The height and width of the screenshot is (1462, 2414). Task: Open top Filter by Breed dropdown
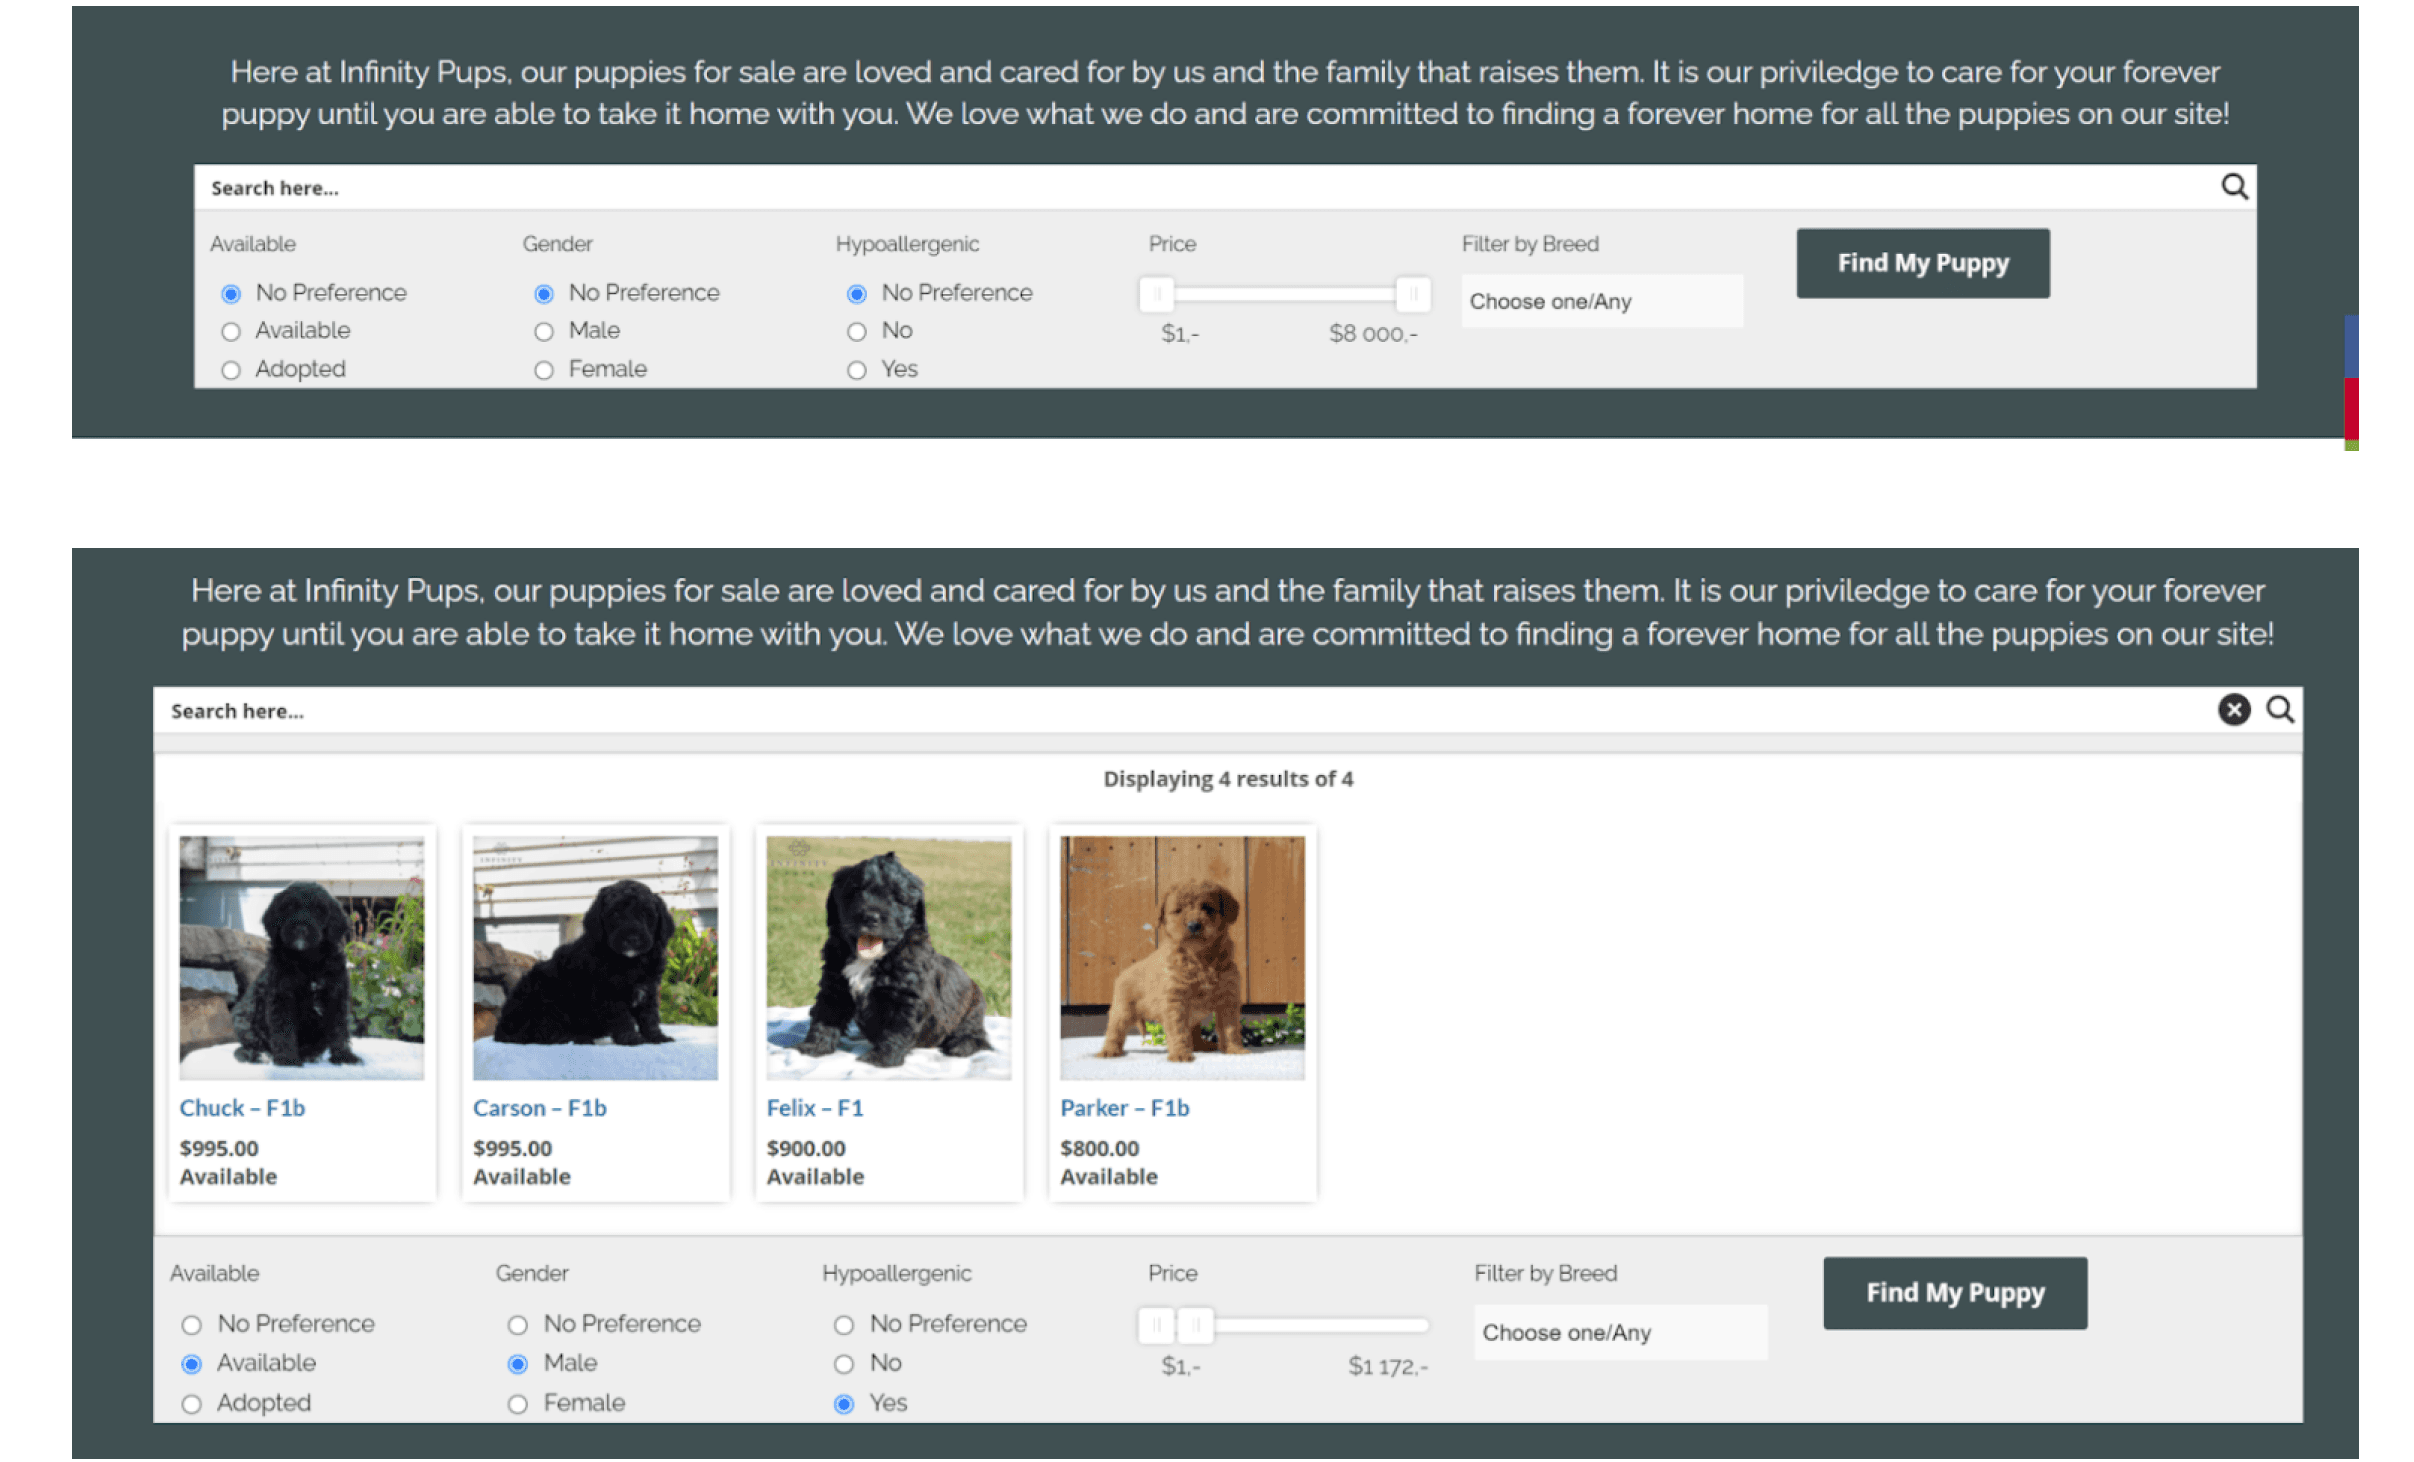pyautogui.click(x=1601, y=301)
